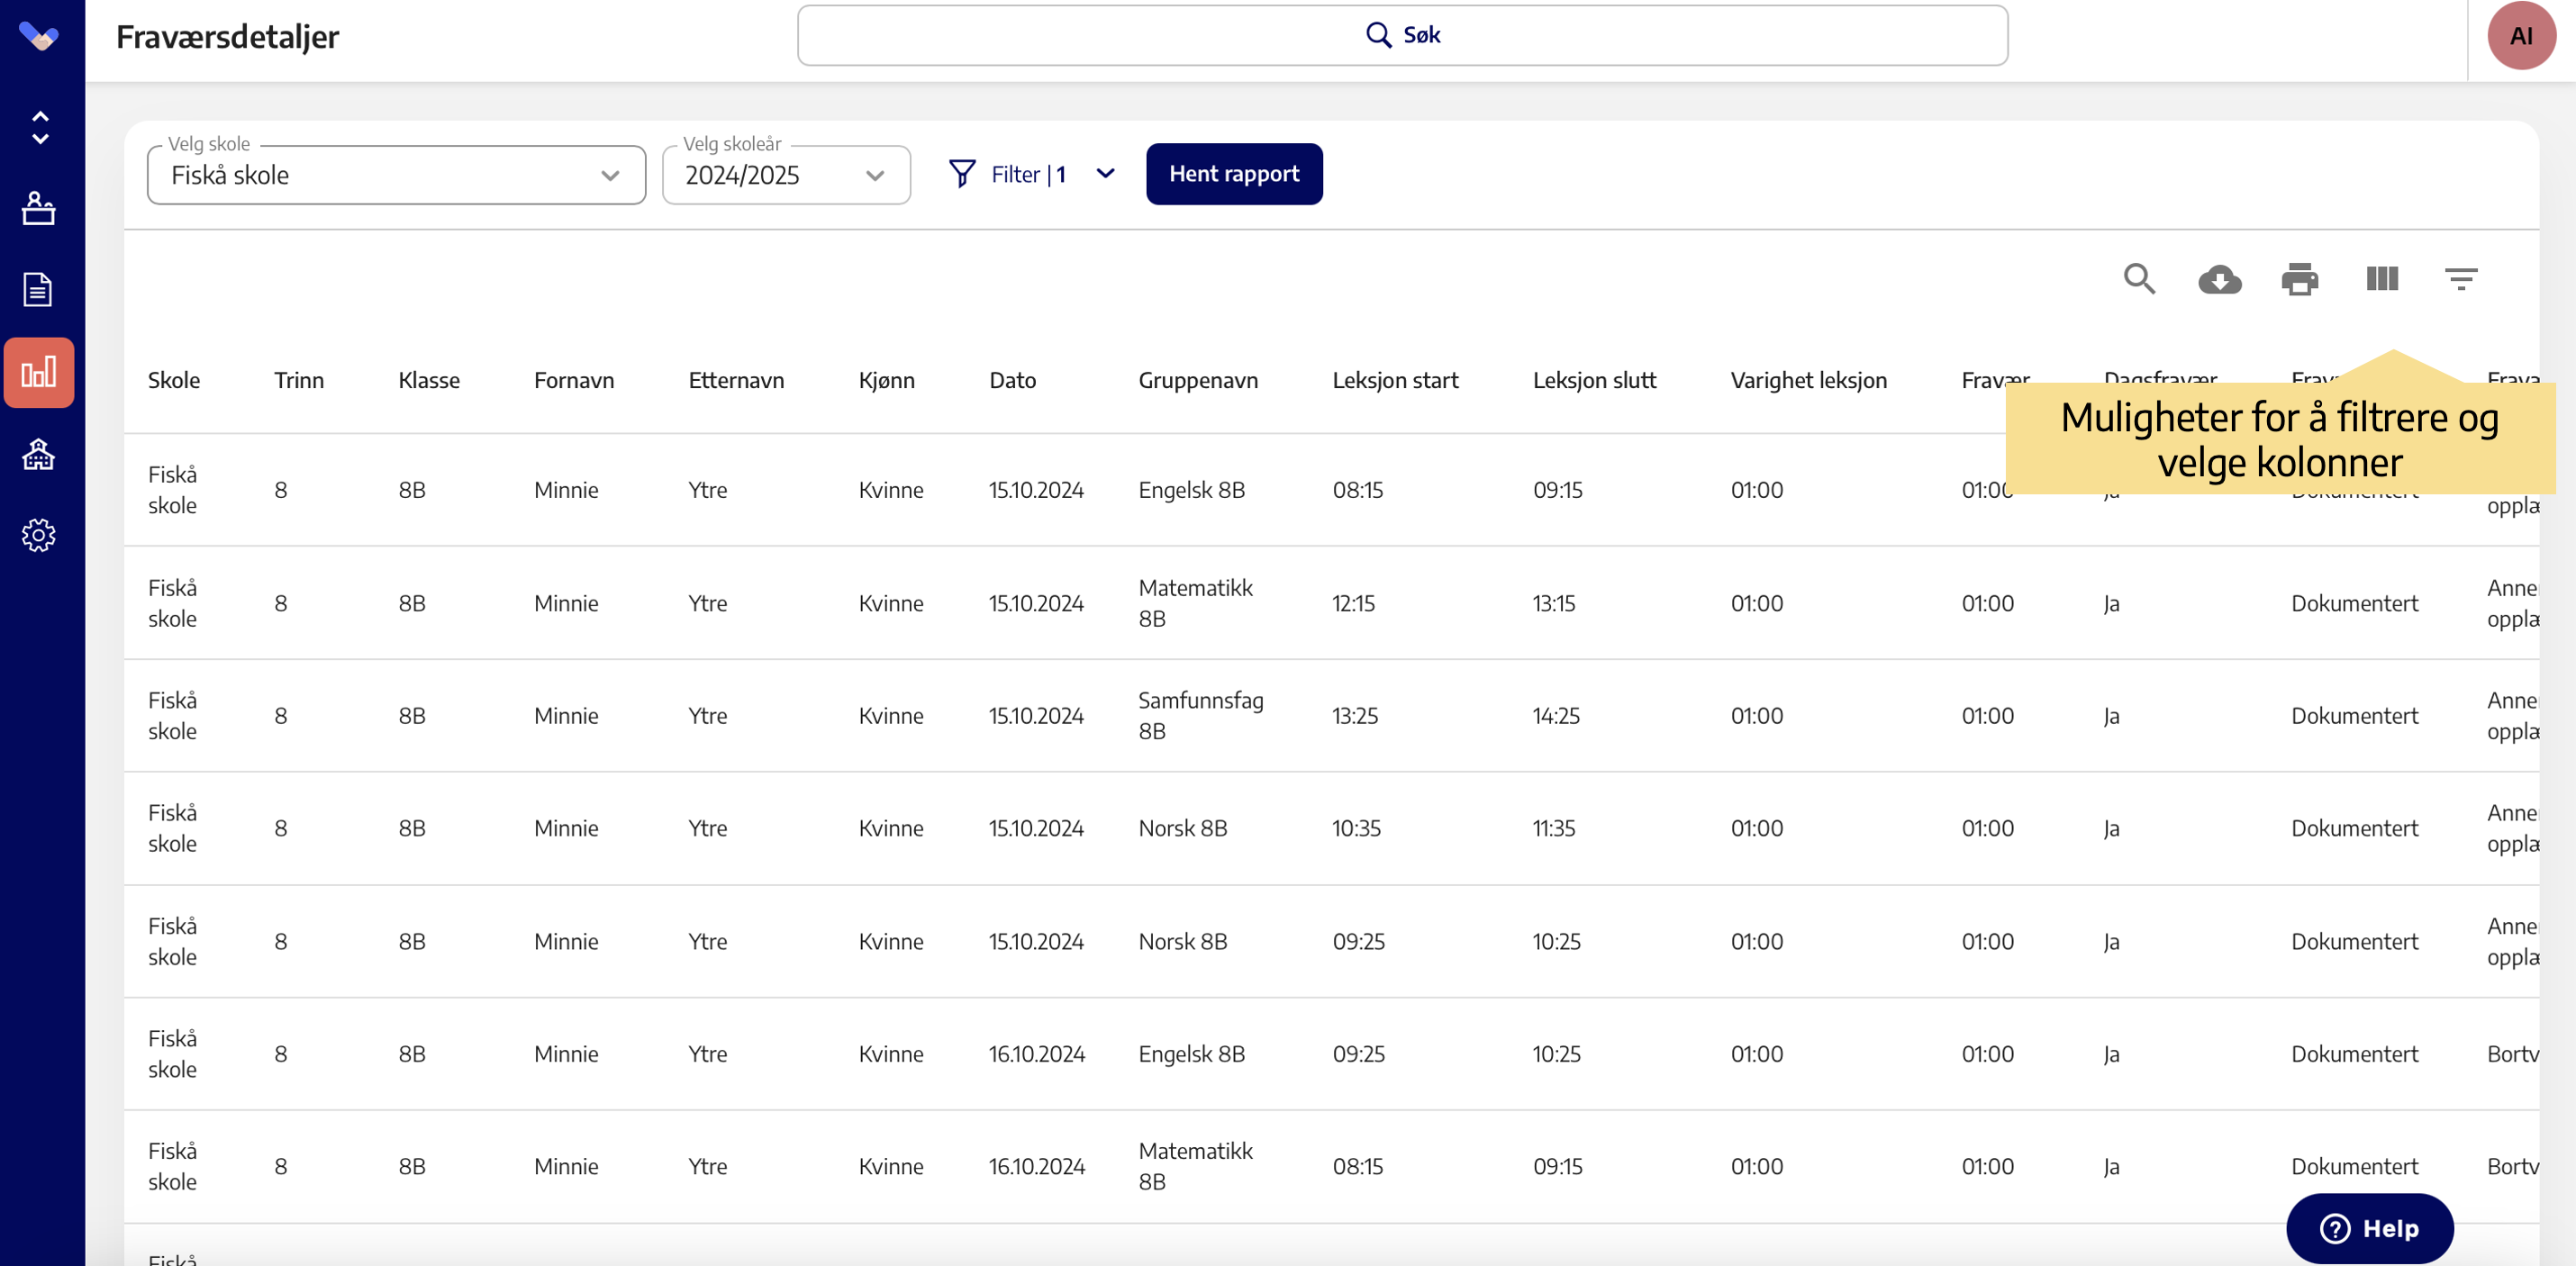Click the Help button

pos(2368,1228)
